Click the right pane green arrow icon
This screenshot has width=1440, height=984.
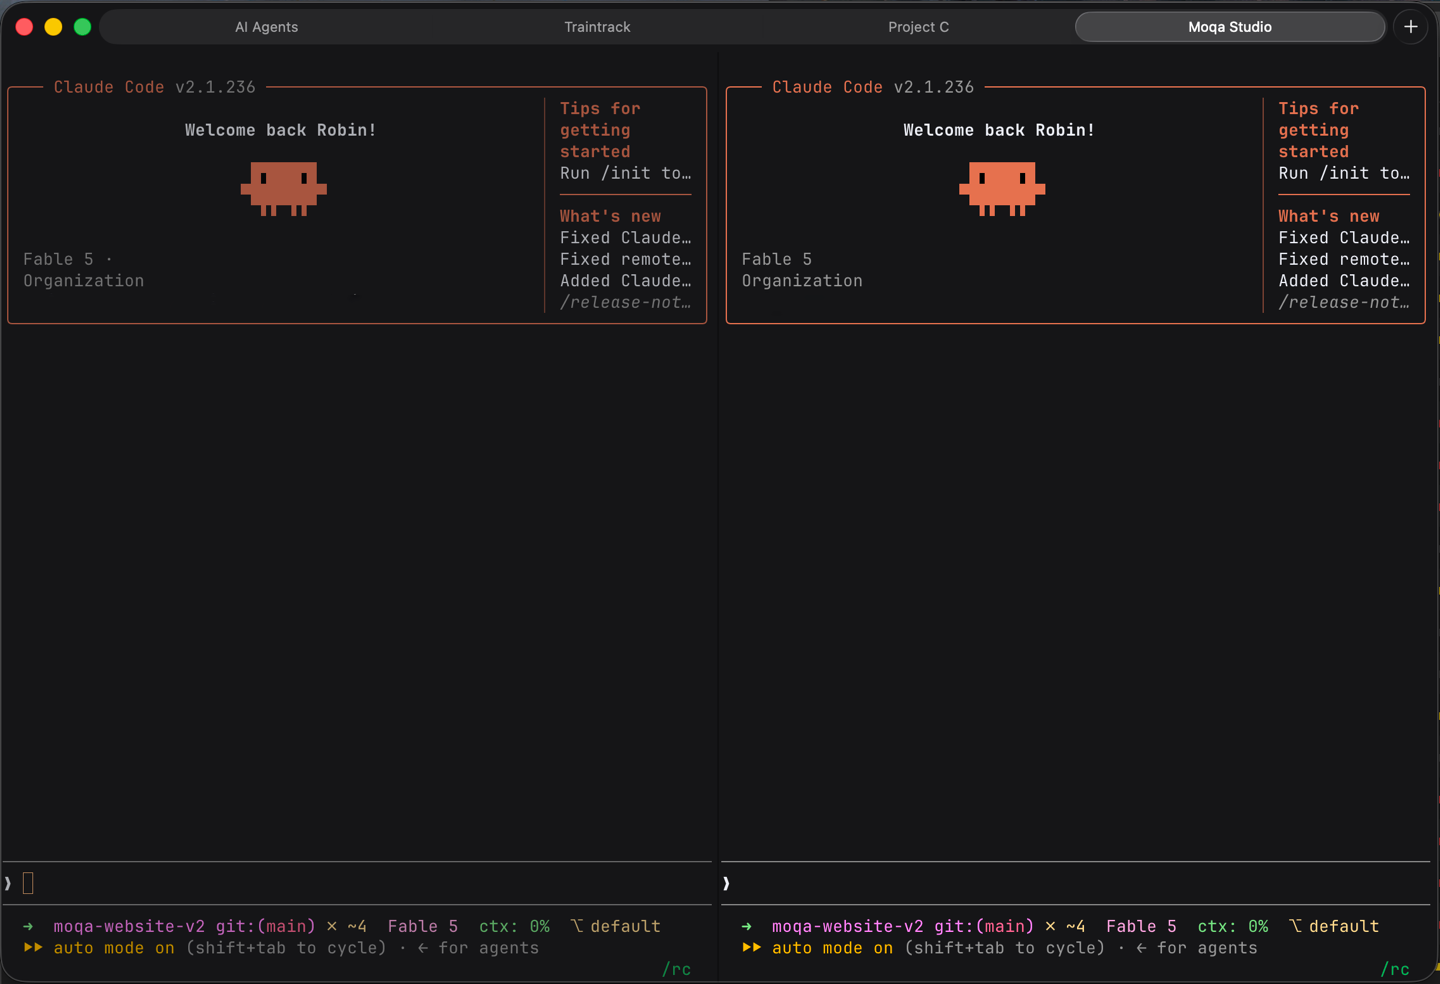pos(747,927)
